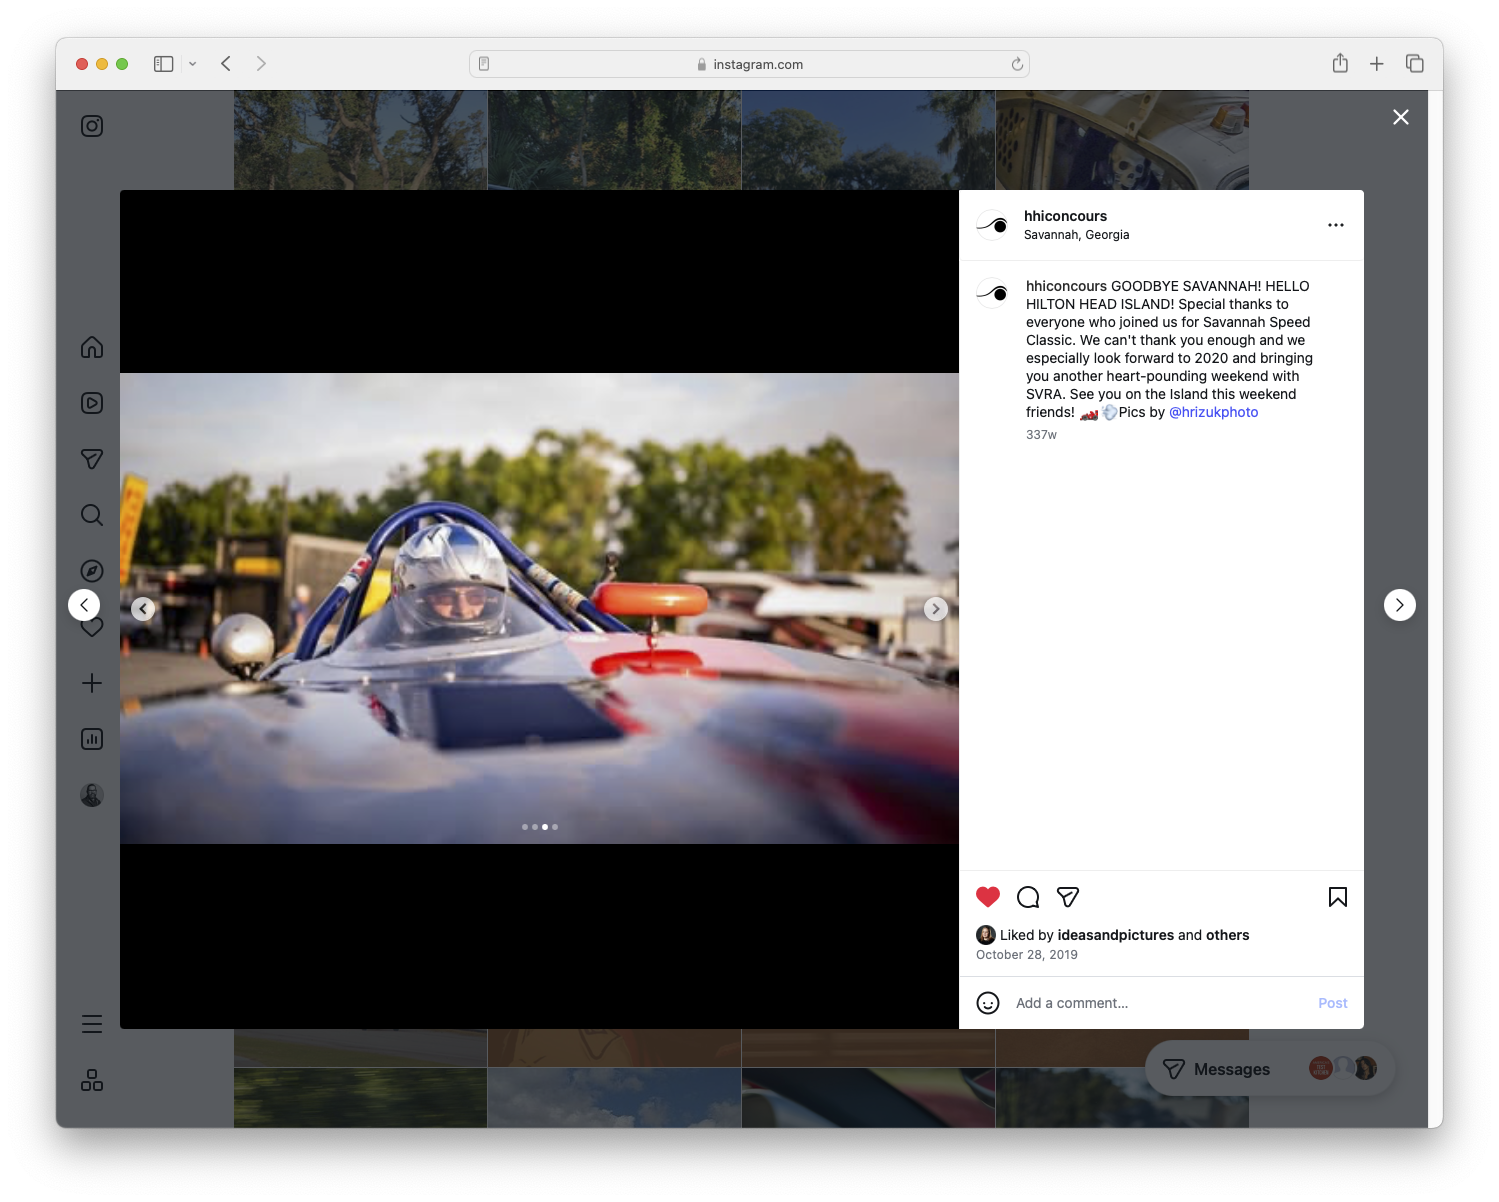Open the Explore compass icon

[91, 571]
